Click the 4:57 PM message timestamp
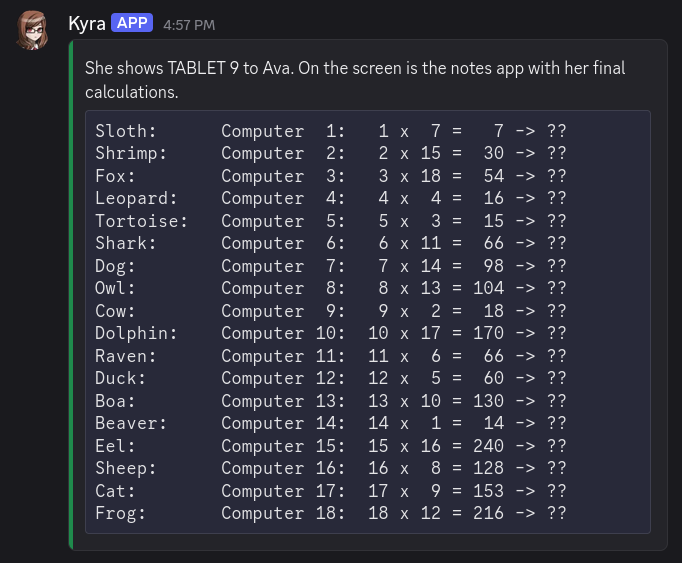This screenshot has height=563, width=682. coord(189,25)
